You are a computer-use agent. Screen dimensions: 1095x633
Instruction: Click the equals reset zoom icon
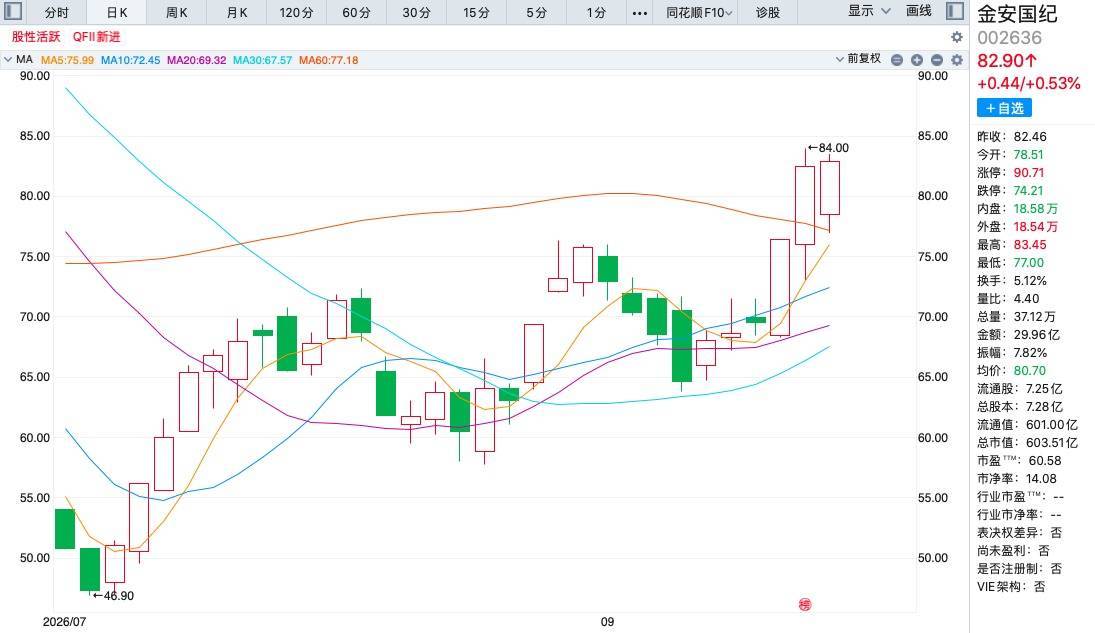pos(897,60)
